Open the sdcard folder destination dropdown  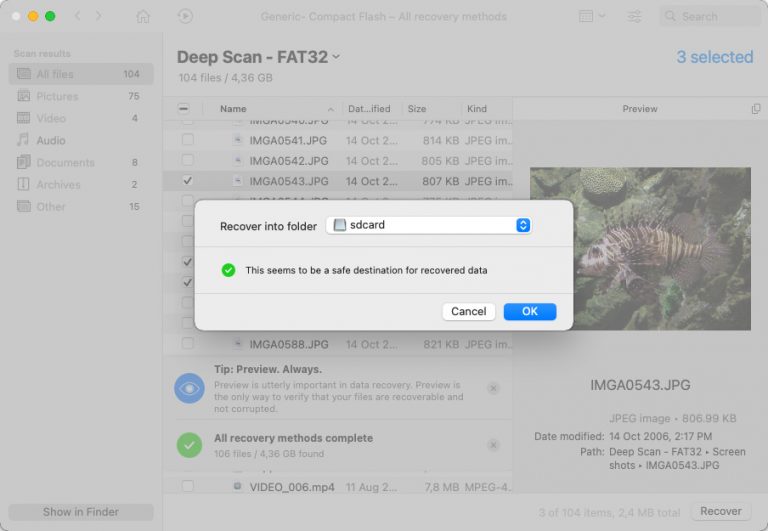(429, 225)
